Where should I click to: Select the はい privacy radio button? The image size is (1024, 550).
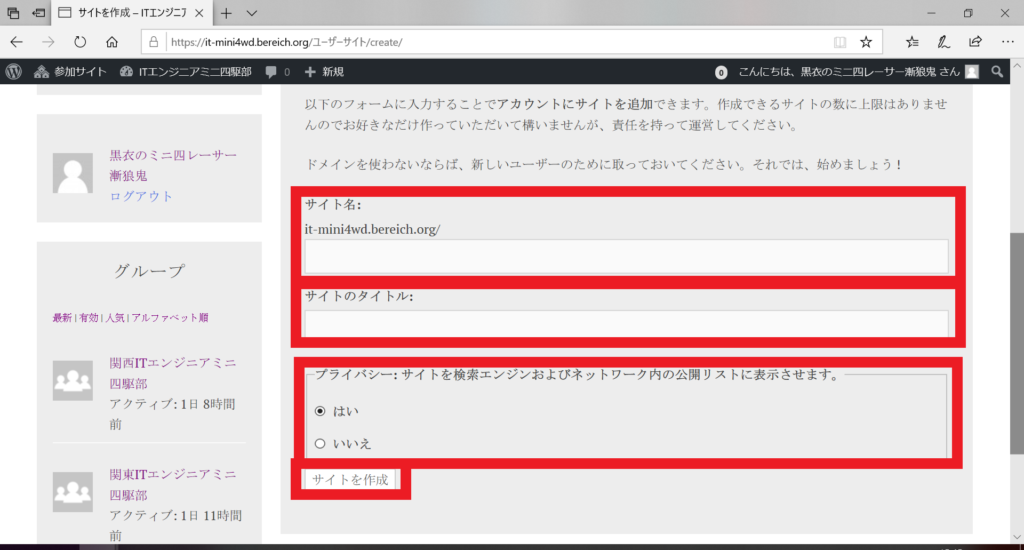click(320, 410)
